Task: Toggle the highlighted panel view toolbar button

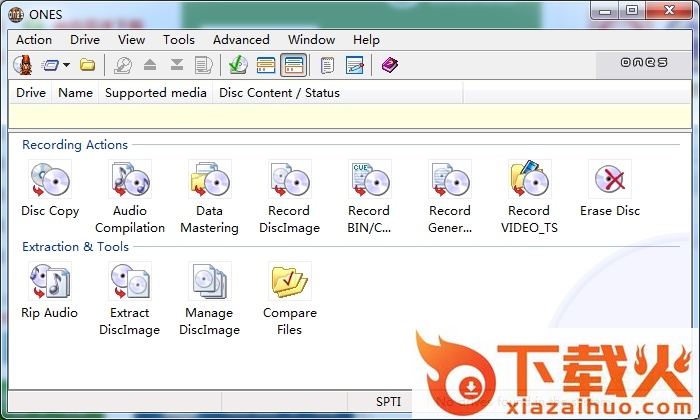Action: point(293,66)
